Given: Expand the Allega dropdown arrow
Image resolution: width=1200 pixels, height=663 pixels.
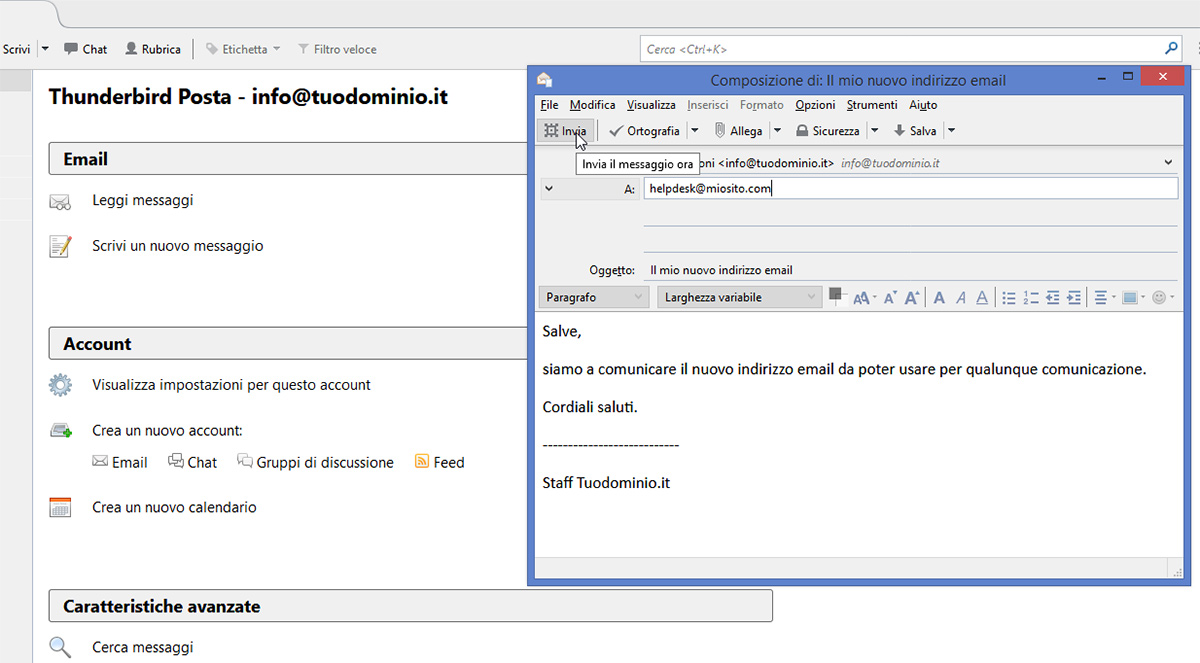Looking at the screenshot, I should [x=778, y=131].
